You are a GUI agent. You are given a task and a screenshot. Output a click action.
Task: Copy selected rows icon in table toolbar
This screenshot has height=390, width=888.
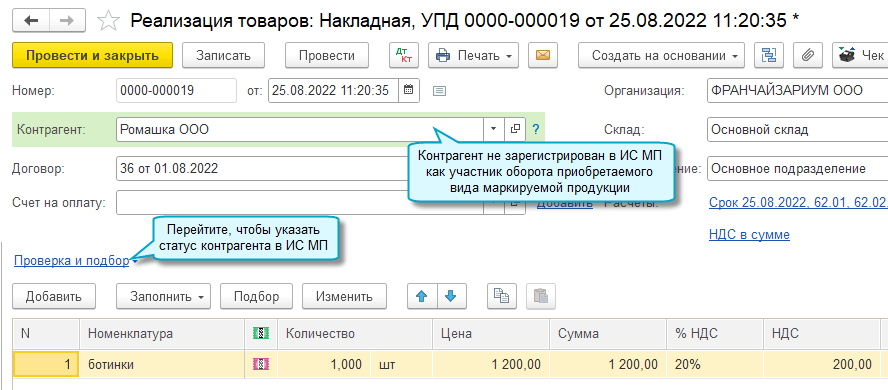[502, 296]
